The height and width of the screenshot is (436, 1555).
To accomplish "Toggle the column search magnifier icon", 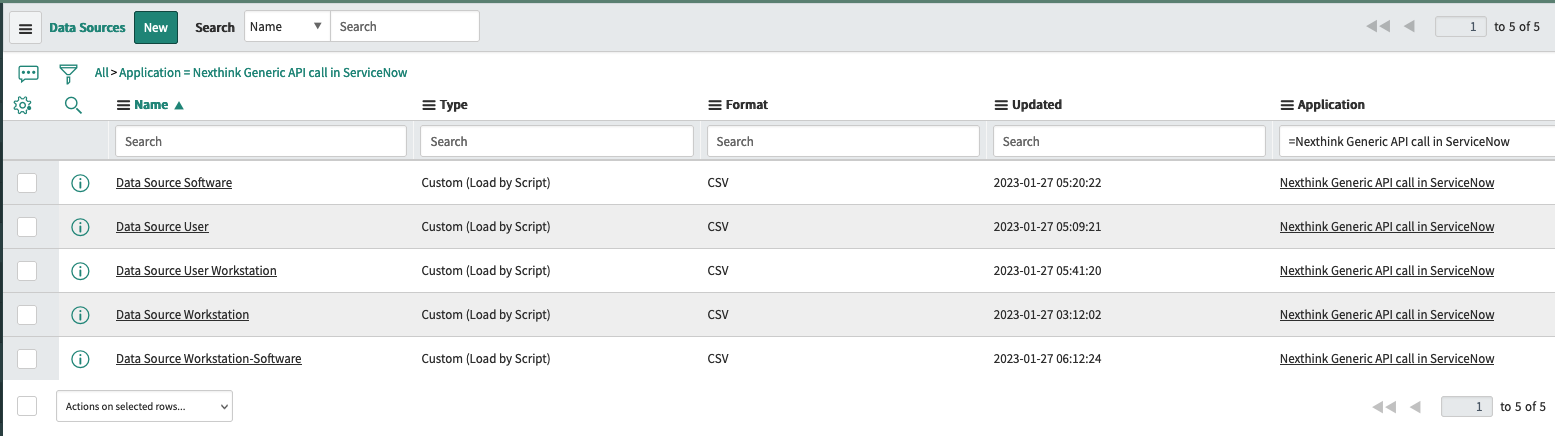I will 73,104.
